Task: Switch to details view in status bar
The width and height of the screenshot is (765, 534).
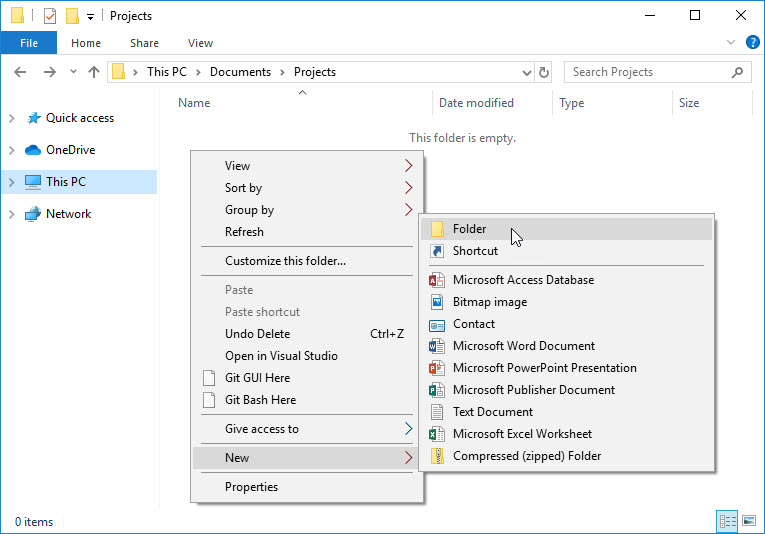Action: (726, 522)
